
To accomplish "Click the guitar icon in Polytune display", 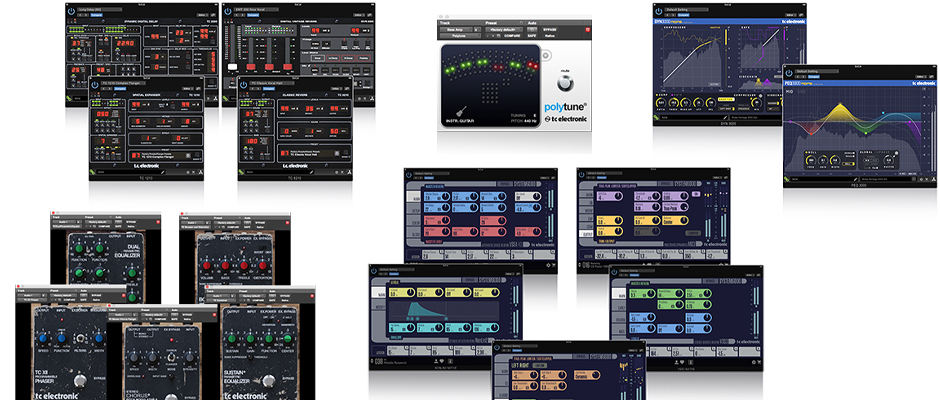I will click(x=462, y=112).
